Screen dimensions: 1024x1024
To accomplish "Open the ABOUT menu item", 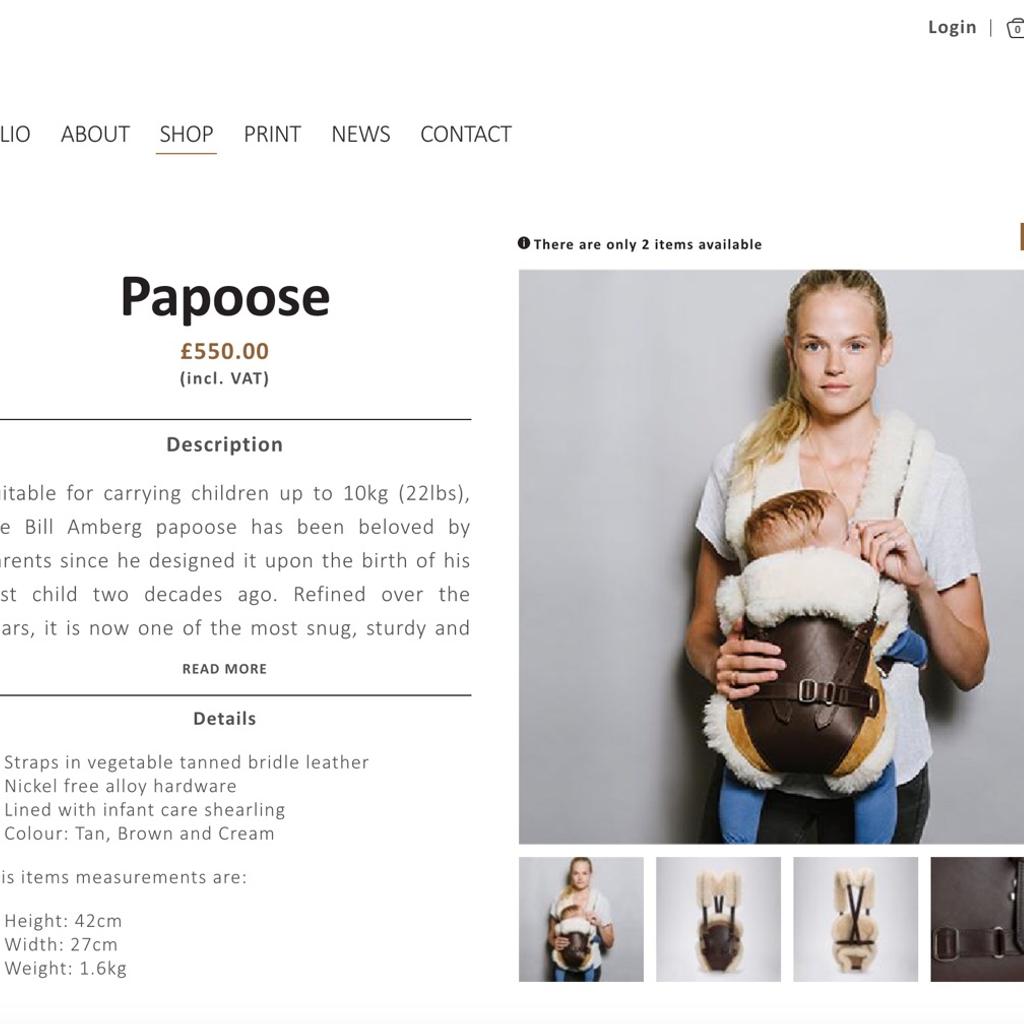I will pyautogui.click(x=95, y=134).
